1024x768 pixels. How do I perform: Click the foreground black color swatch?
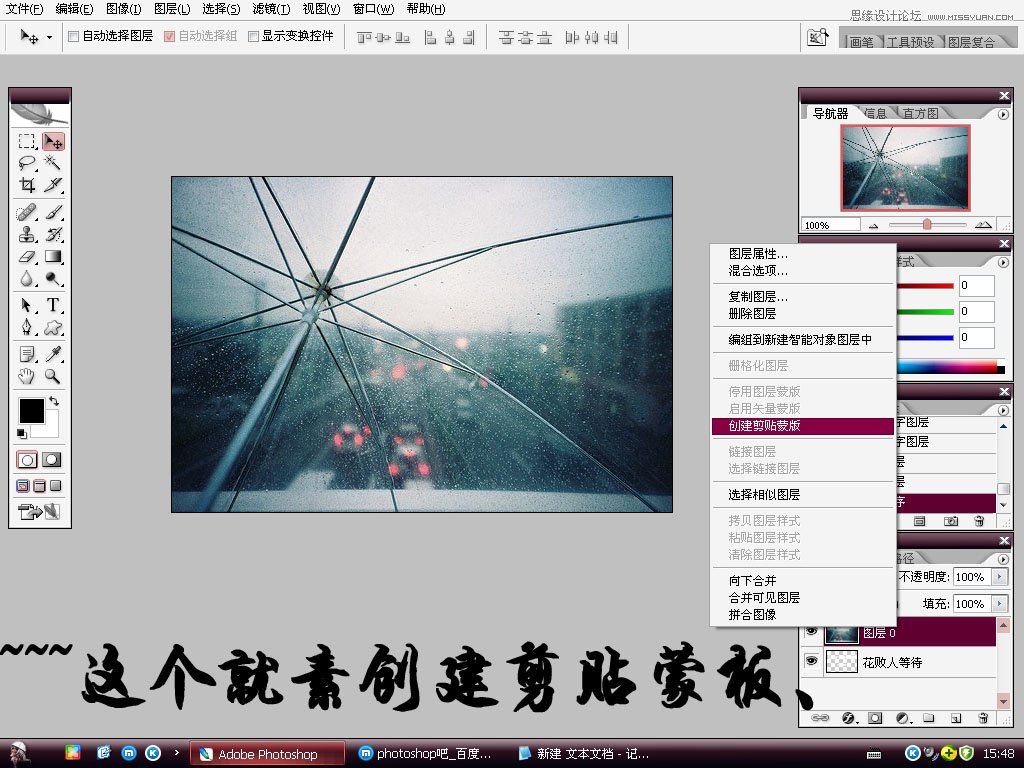pos(31,411)
